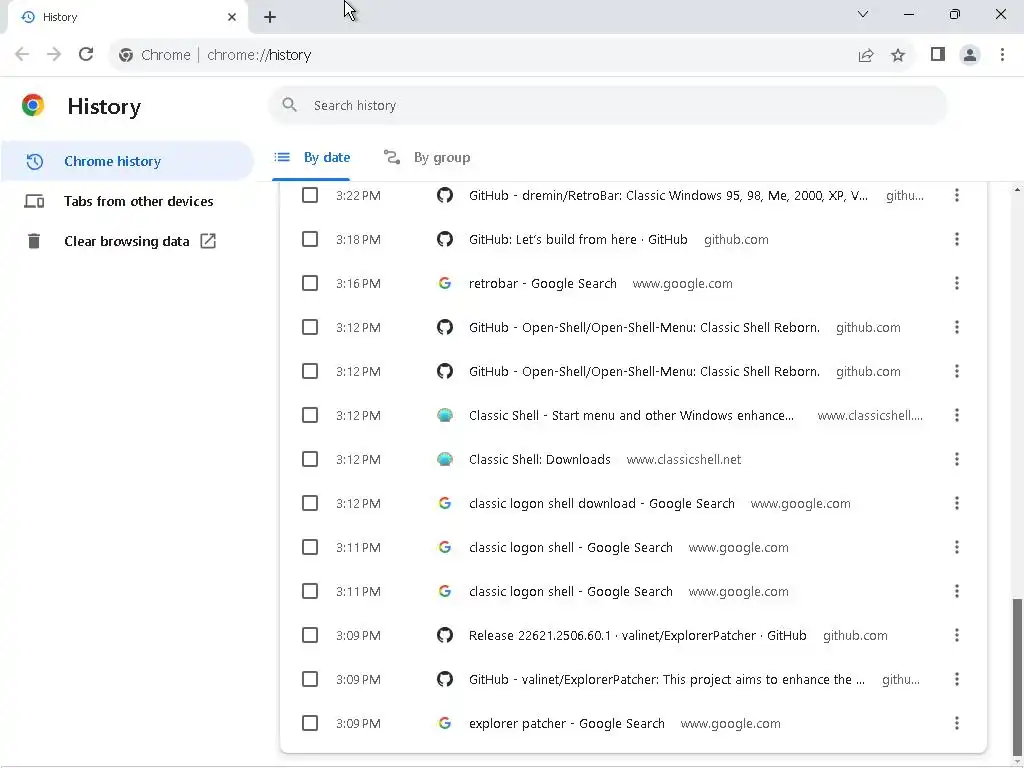
Task: Open the profile avatar menu
Action: pyautogui.click(x=970, y=55)
